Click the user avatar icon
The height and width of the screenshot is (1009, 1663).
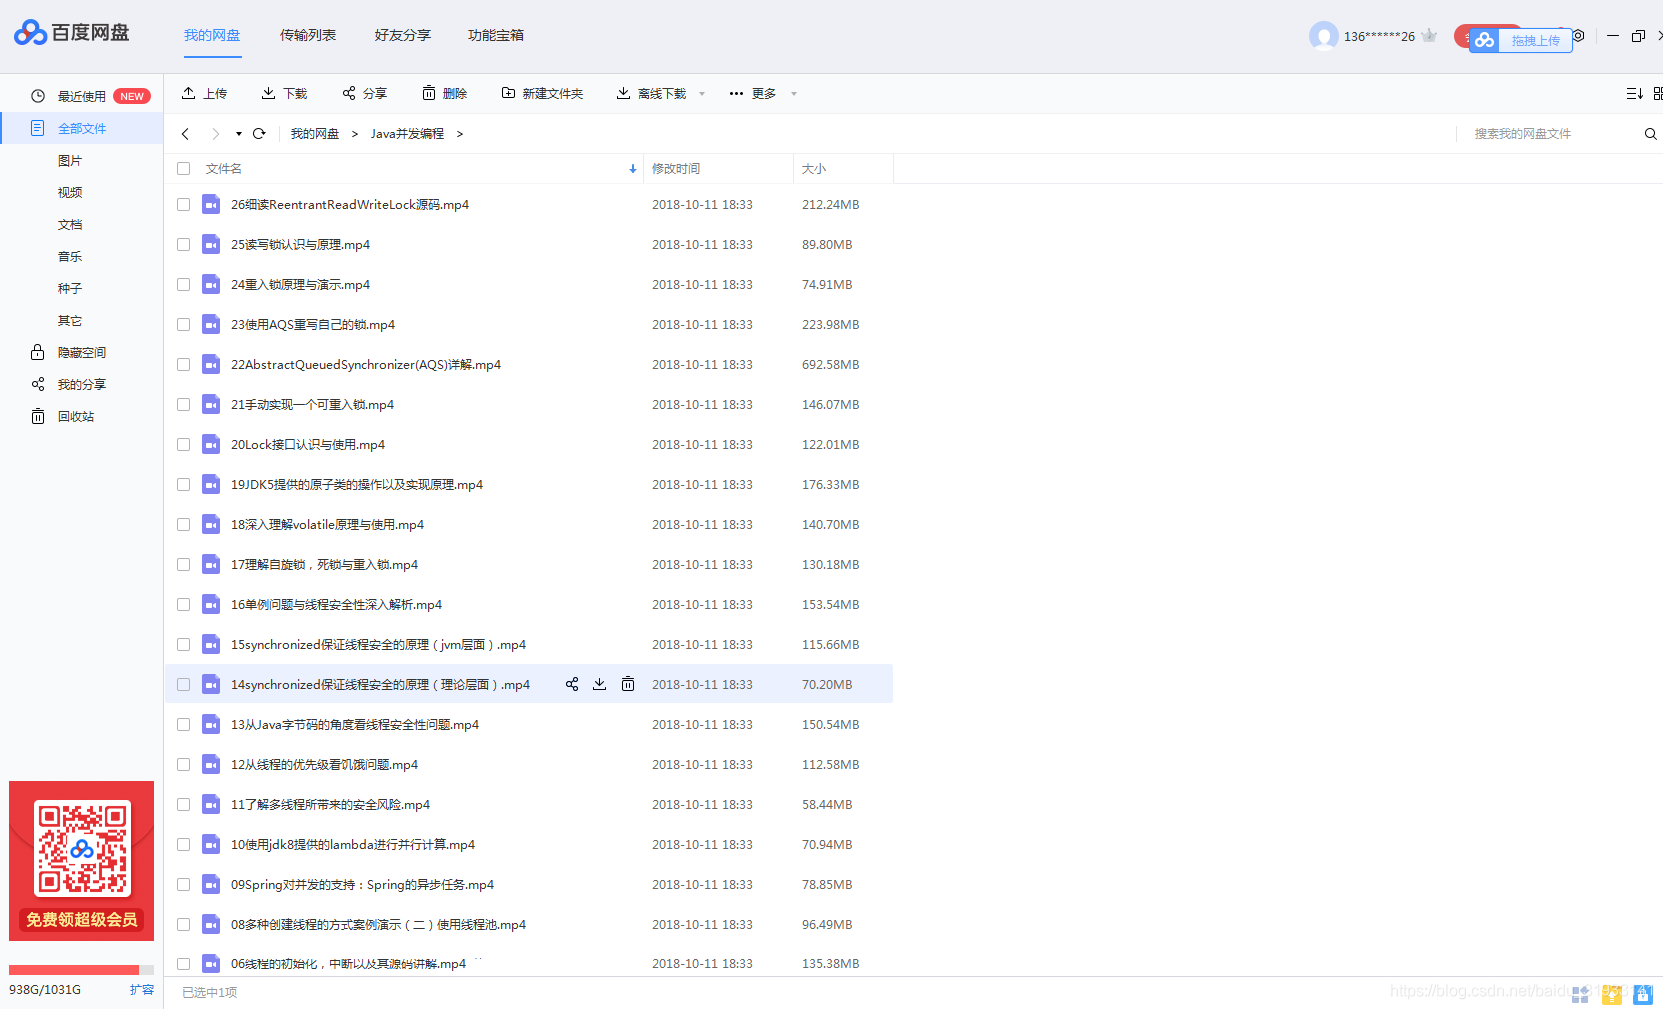[1323, 36]
